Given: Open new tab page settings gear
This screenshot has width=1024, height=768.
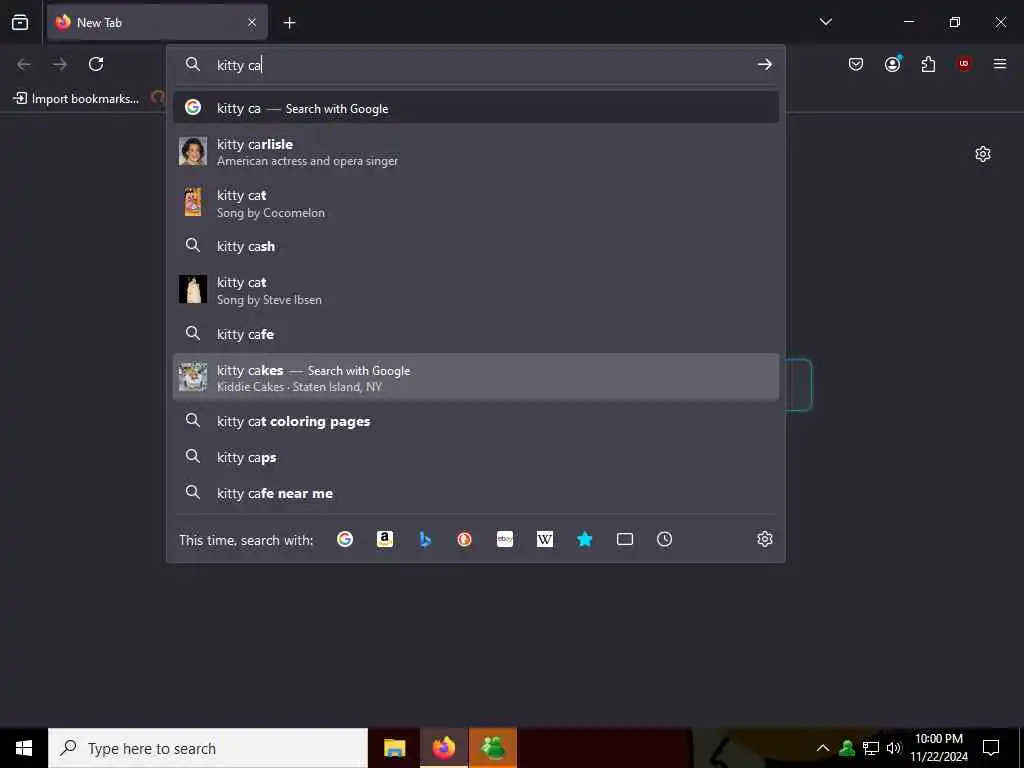Looking at the screenshot, I should (x=983, y=154).
